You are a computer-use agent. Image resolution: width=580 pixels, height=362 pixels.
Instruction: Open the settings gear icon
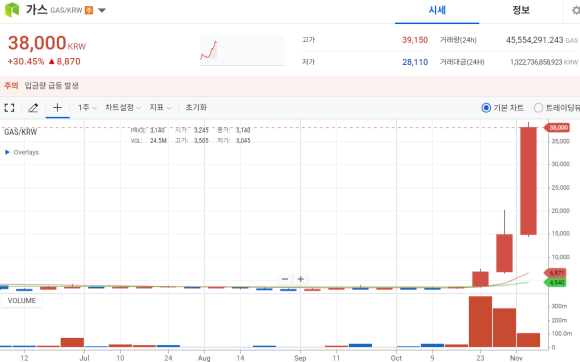tap(576, 10)
